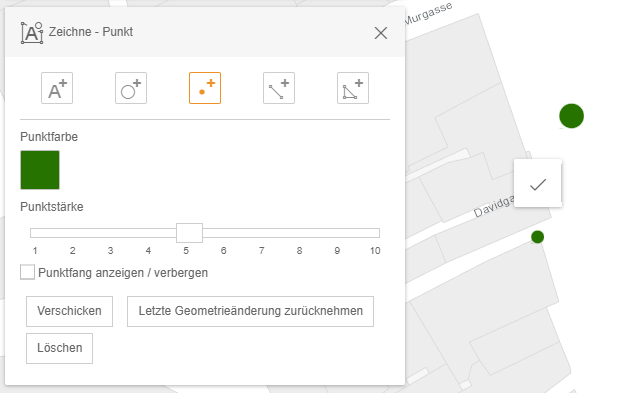Select the add circle drawing tool
625x393 pixels.
pos(131,88)
